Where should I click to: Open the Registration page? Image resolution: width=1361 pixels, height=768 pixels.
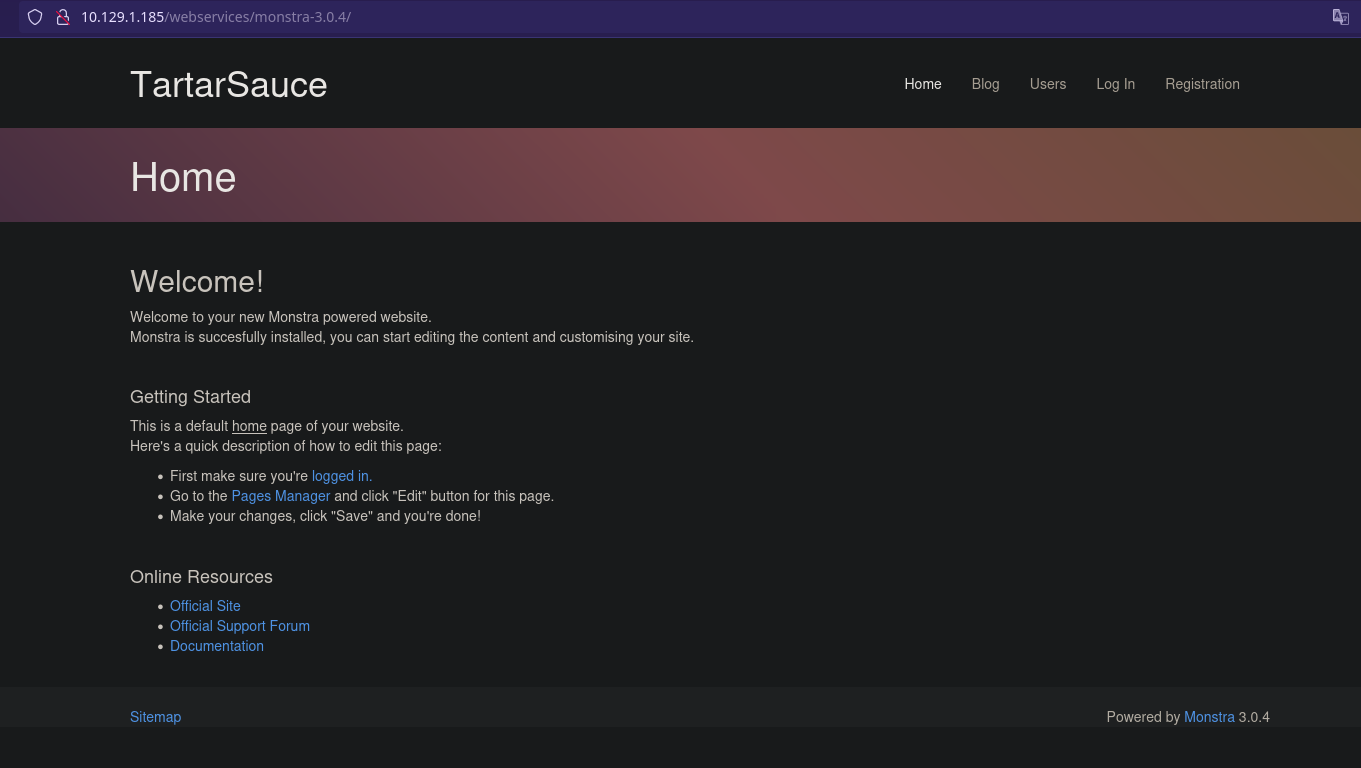click(1202, 84)
